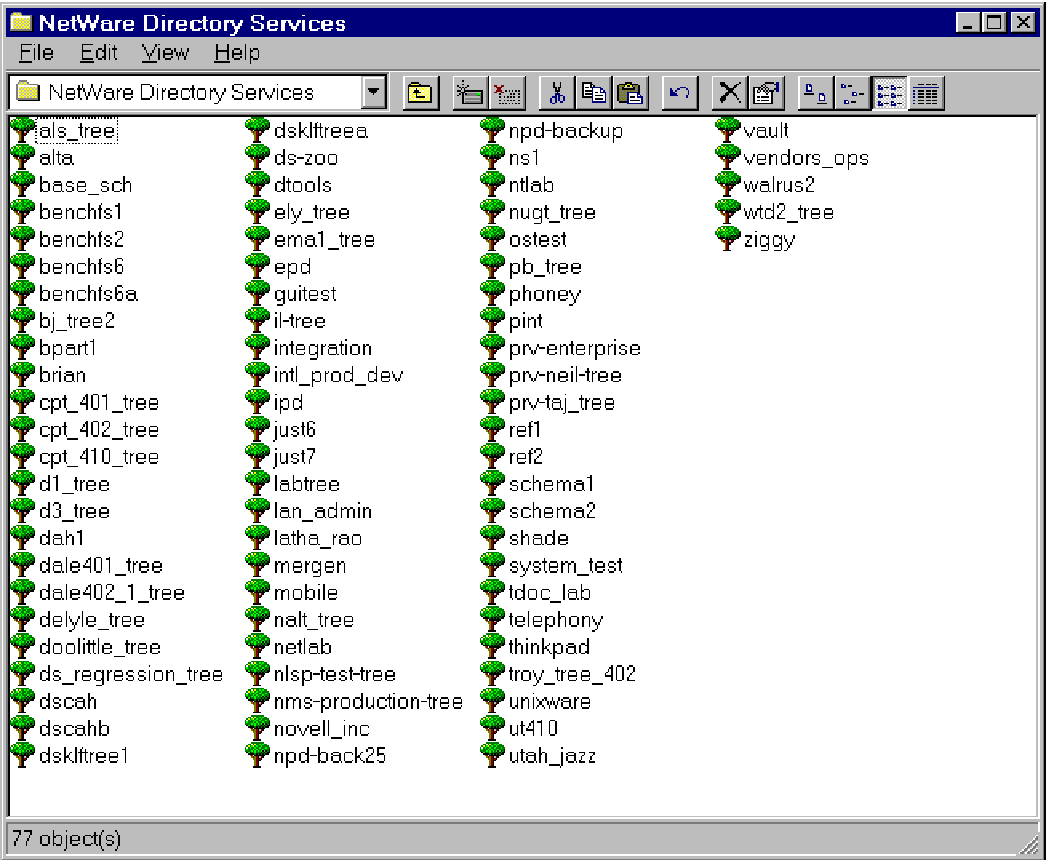Open the Edit menu

[99, 52]
